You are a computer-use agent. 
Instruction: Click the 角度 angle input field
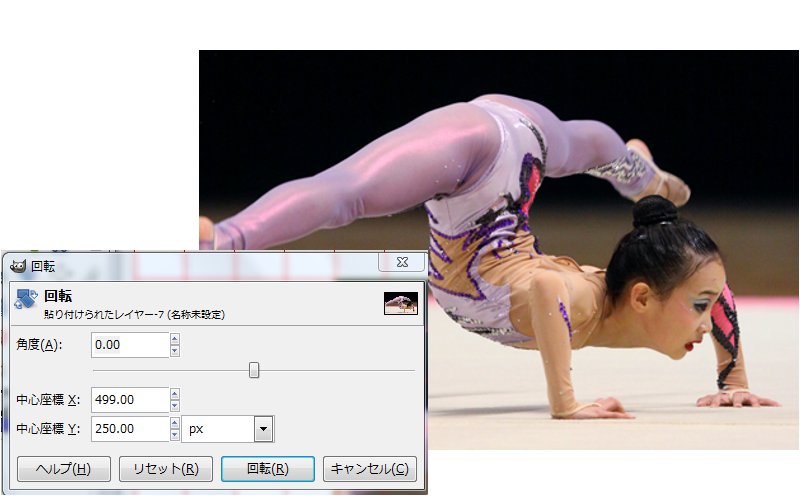(130, 345)
